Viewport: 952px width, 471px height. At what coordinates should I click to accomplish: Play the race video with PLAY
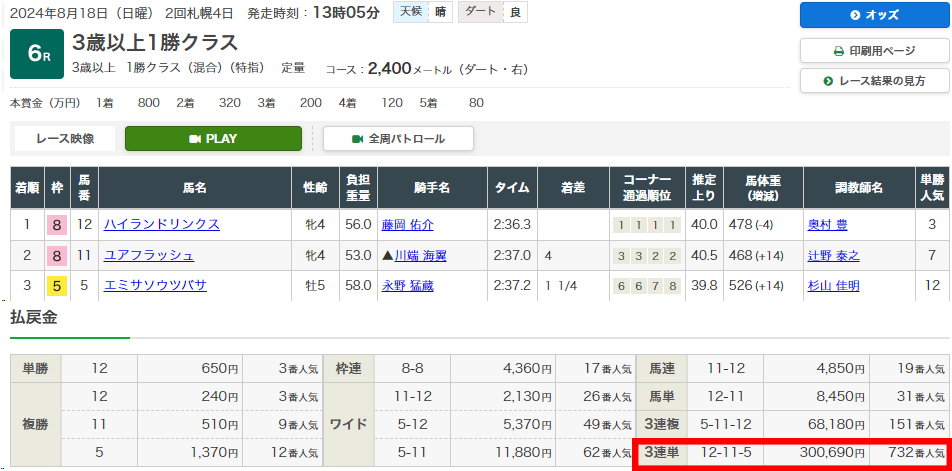click(x=213, y=138)
